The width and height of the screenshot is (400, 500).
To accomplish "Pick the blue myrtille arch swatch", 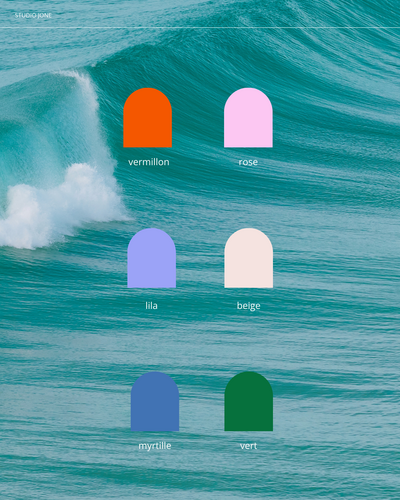I will click(155, 401).
